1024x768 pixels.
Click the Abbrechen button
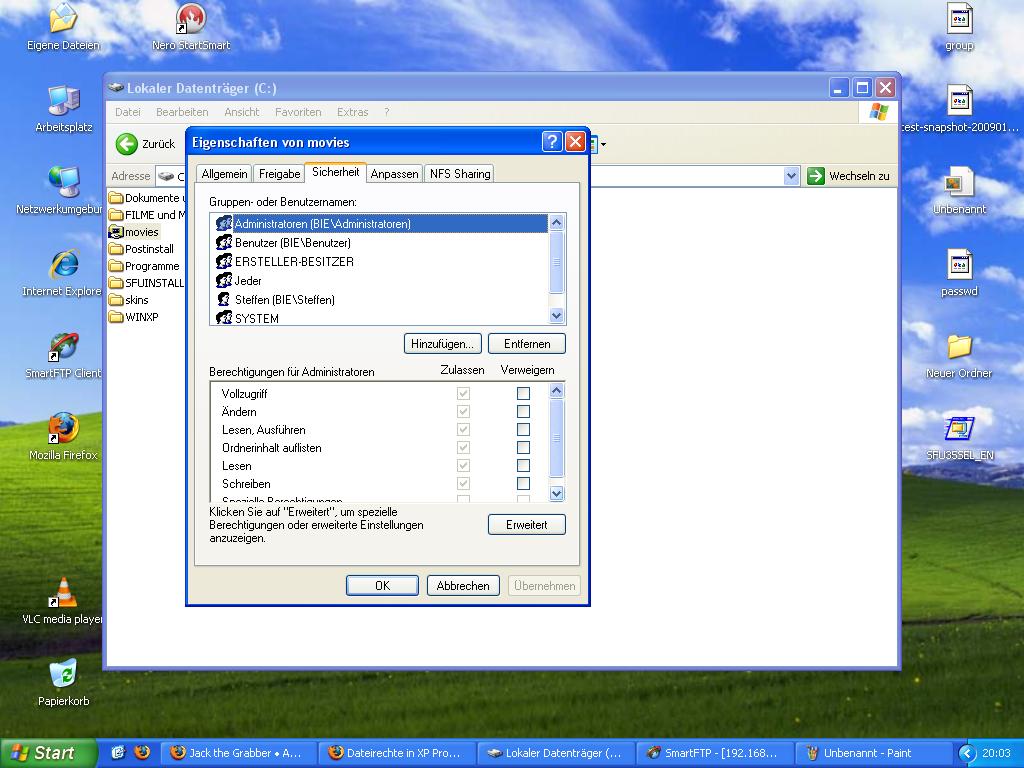pyautogui.click(x=463, y=586)
